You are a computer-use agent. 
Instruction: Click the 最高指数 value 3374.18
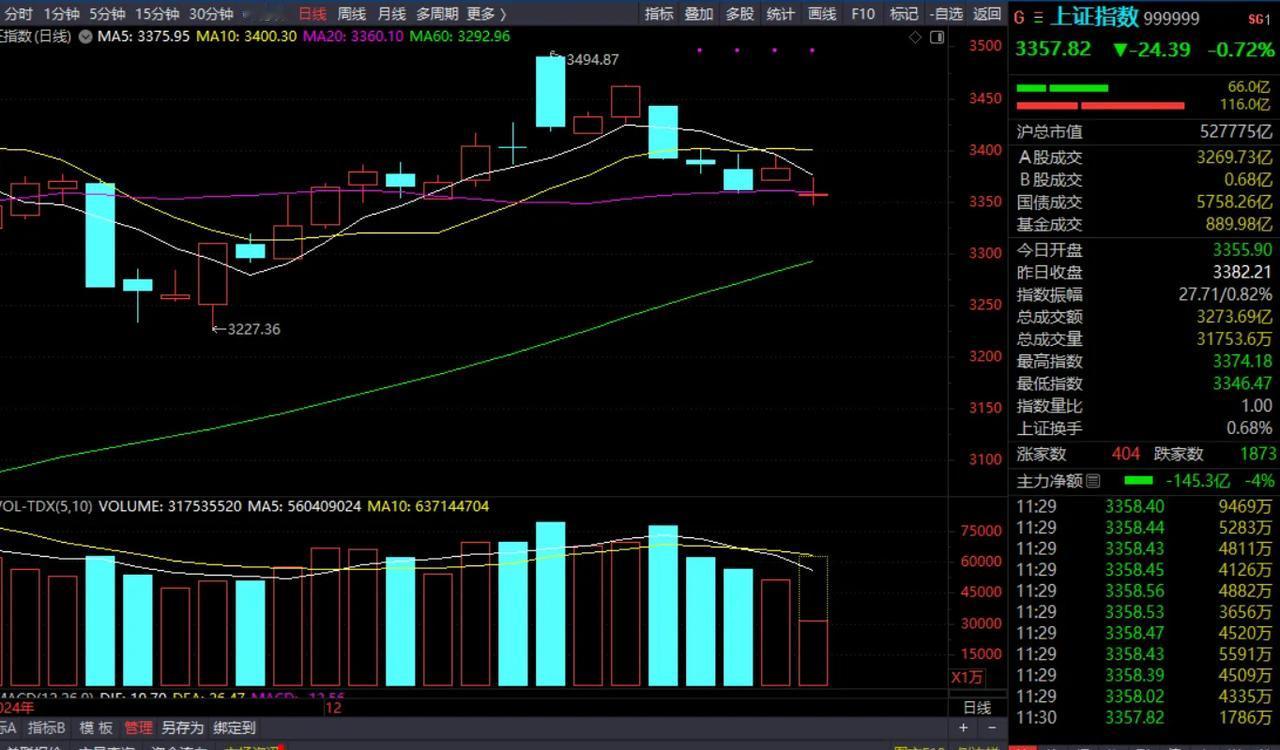click(1242, 361)
